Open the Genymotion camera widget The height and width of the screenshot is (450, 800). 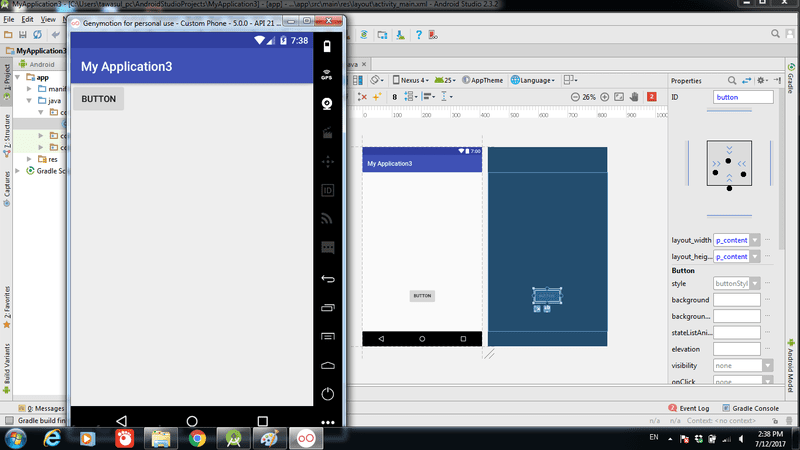click(x=327, y=103)
